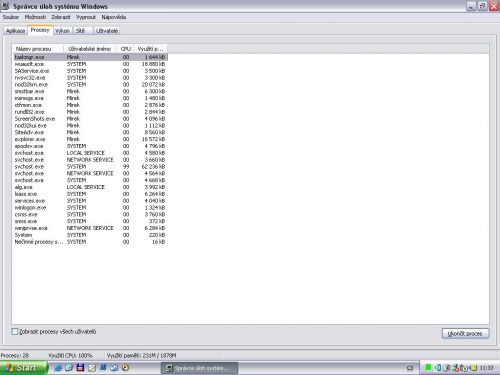This screenshot has height=375, width=500.
Task: Open the Windows Start menu
Action: pos(23,368)
